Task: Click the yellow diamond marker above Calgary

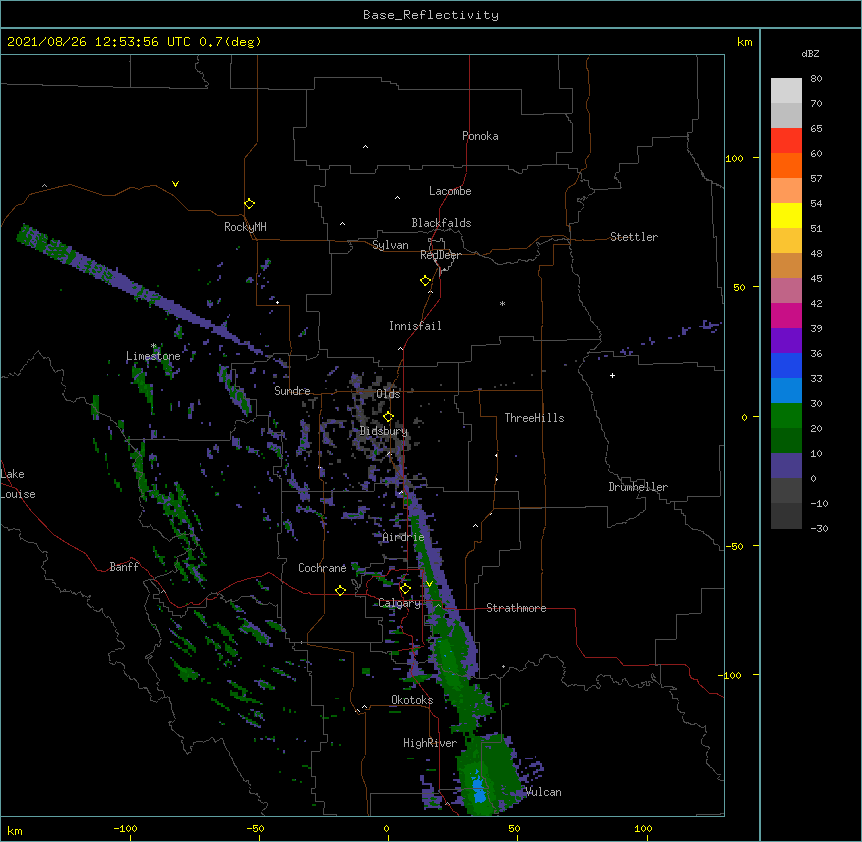Action: pos(405,589)
